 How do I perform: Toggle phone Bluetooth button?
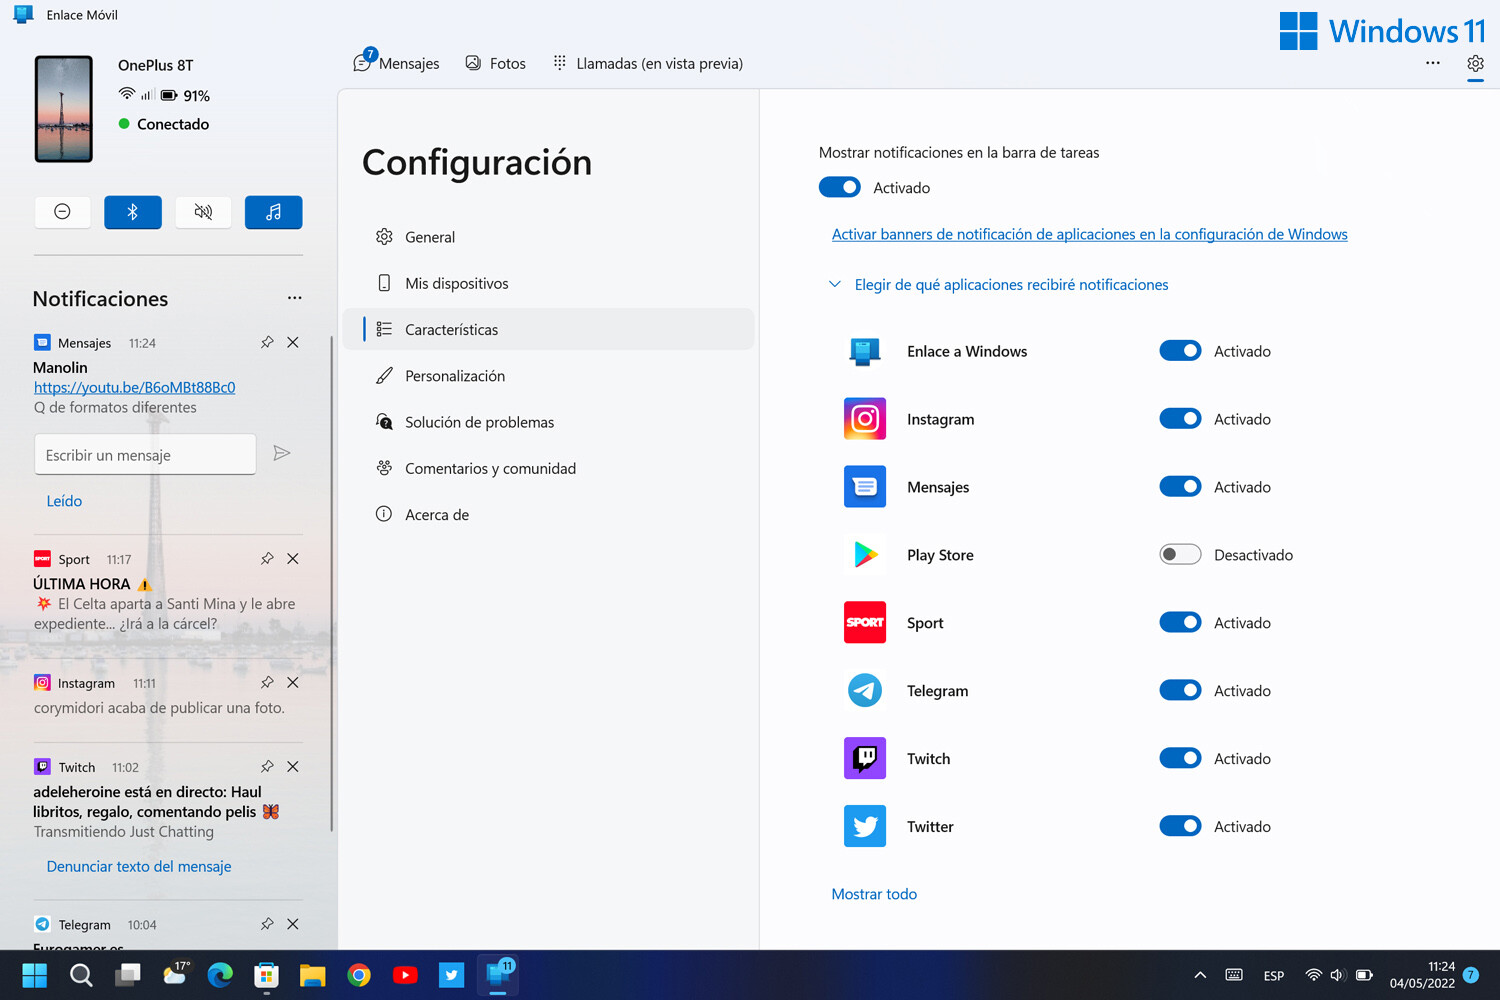tap(133, 212)
